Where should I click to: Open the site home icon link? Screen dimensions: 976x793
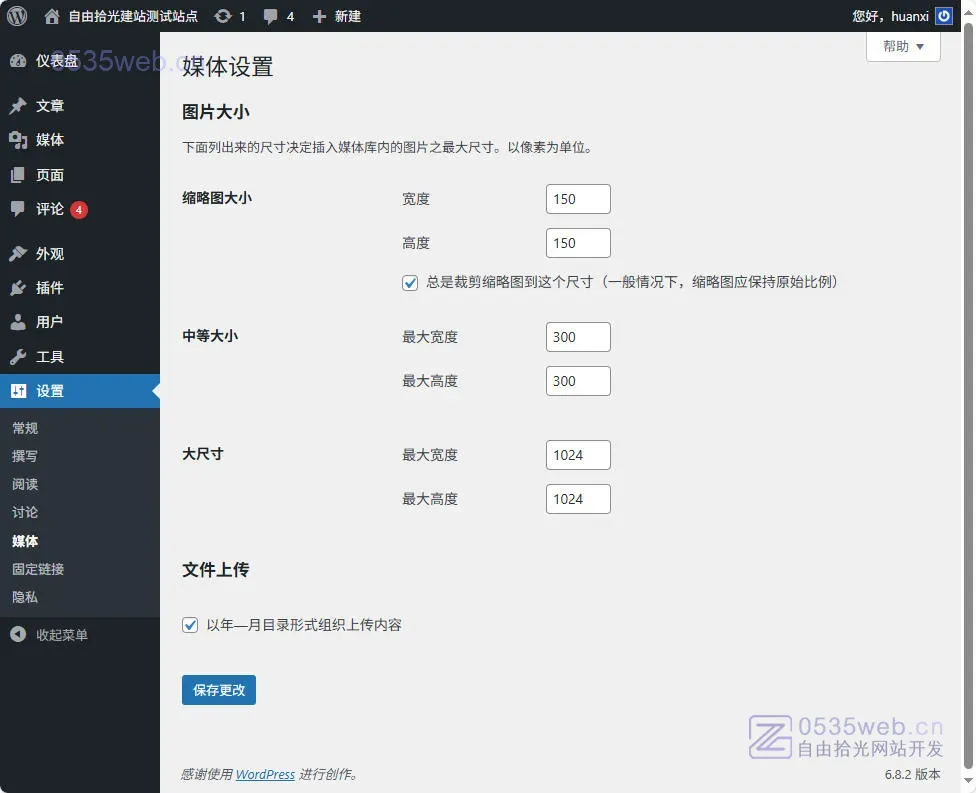52,16
